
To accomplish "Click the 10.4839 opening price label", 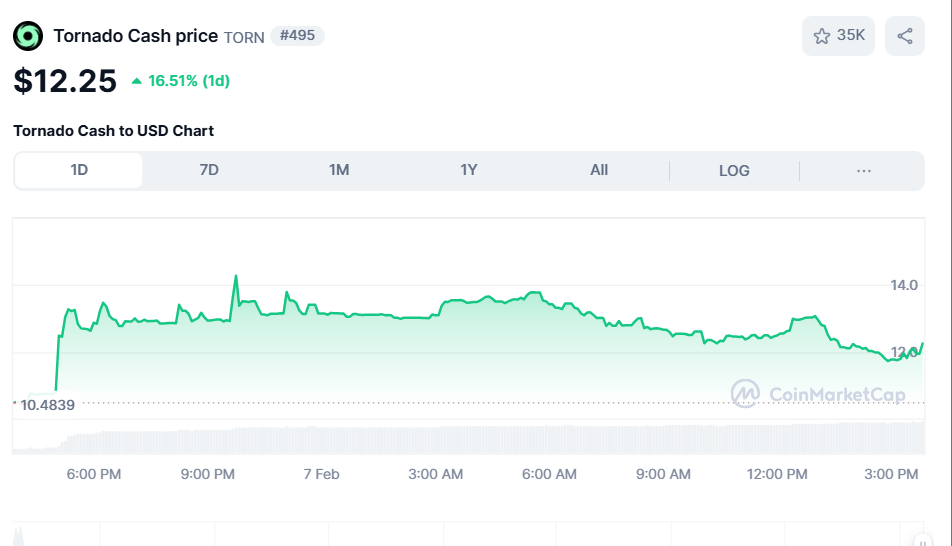I will (x=47, y=405).
